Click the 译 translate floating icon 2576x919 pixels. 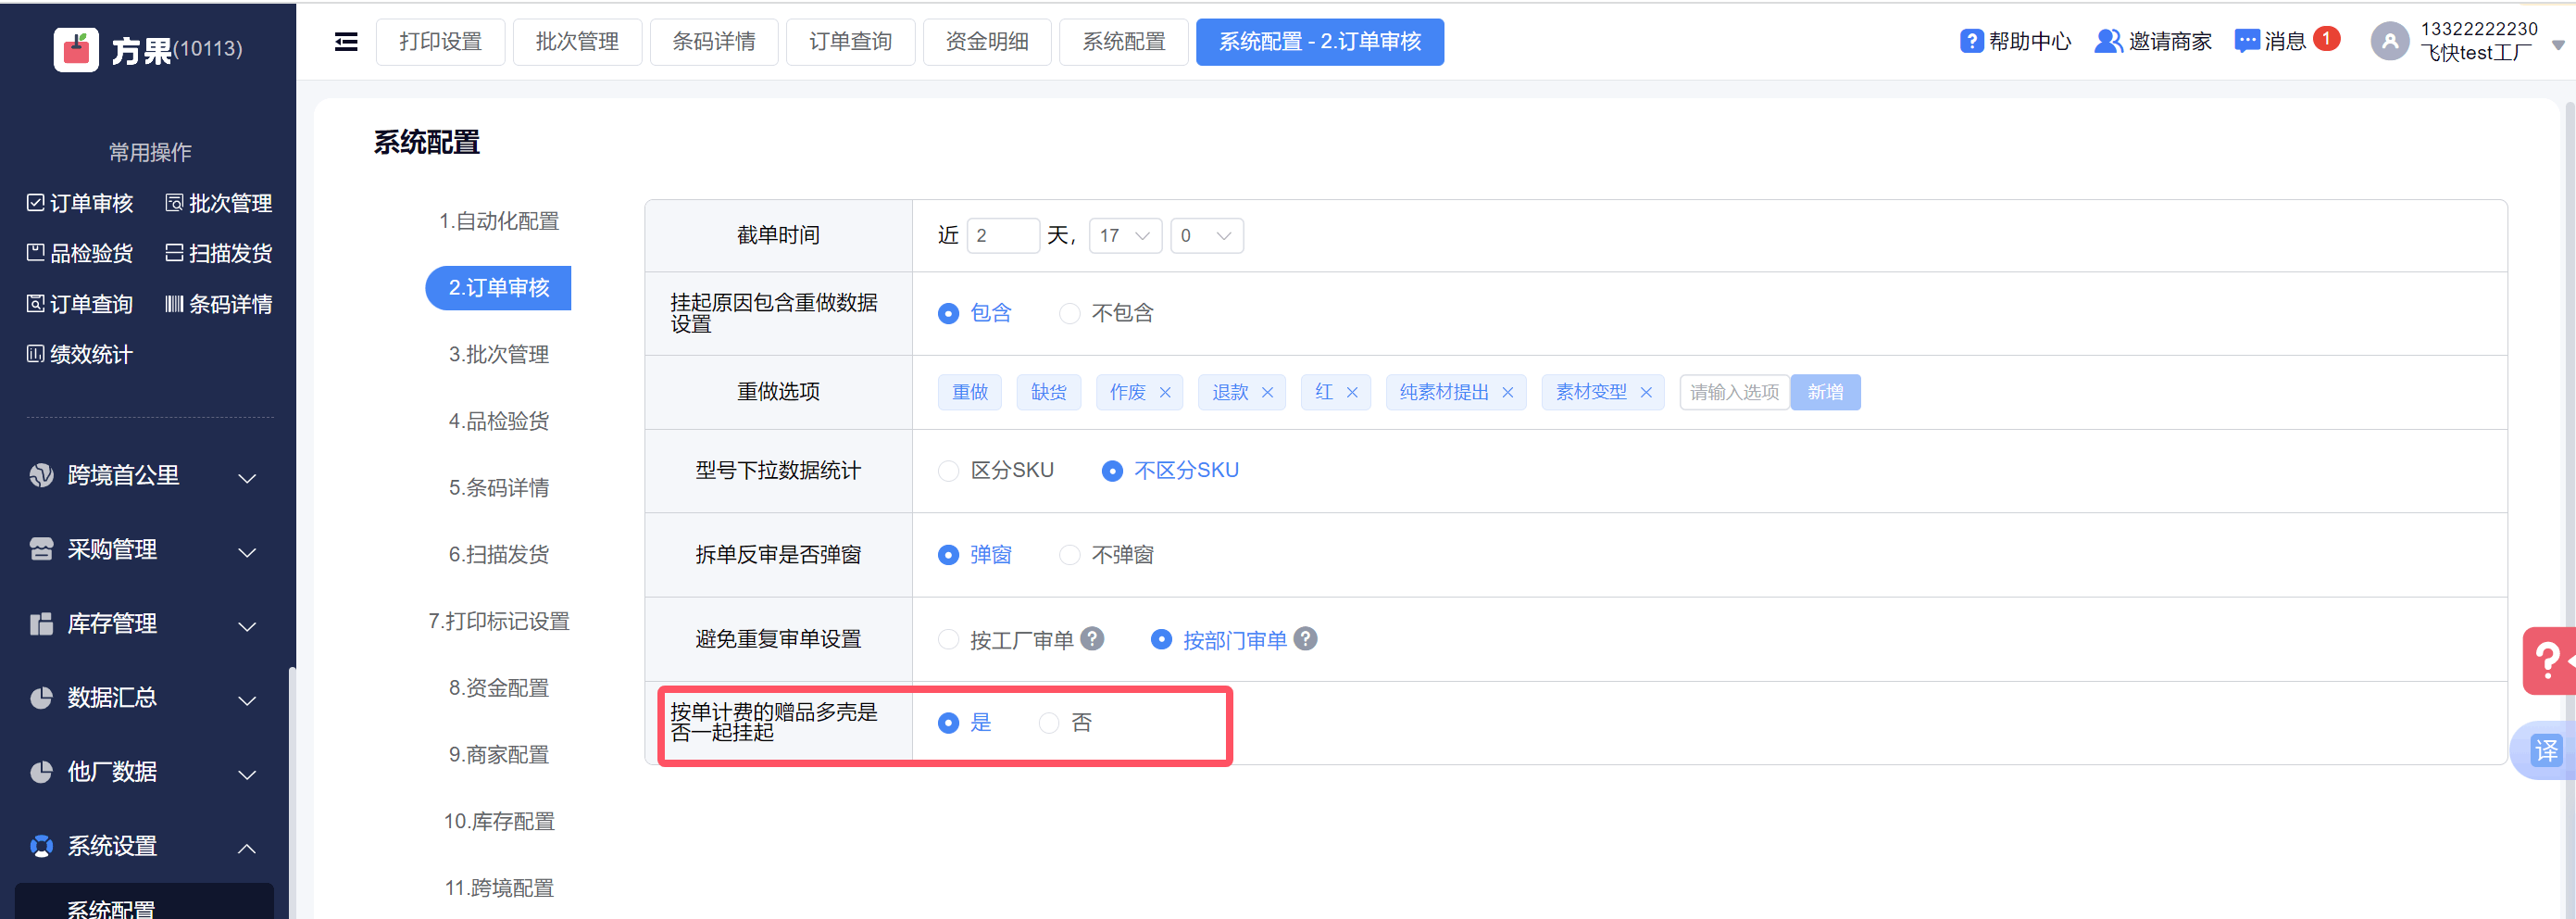coord(2546,750)
